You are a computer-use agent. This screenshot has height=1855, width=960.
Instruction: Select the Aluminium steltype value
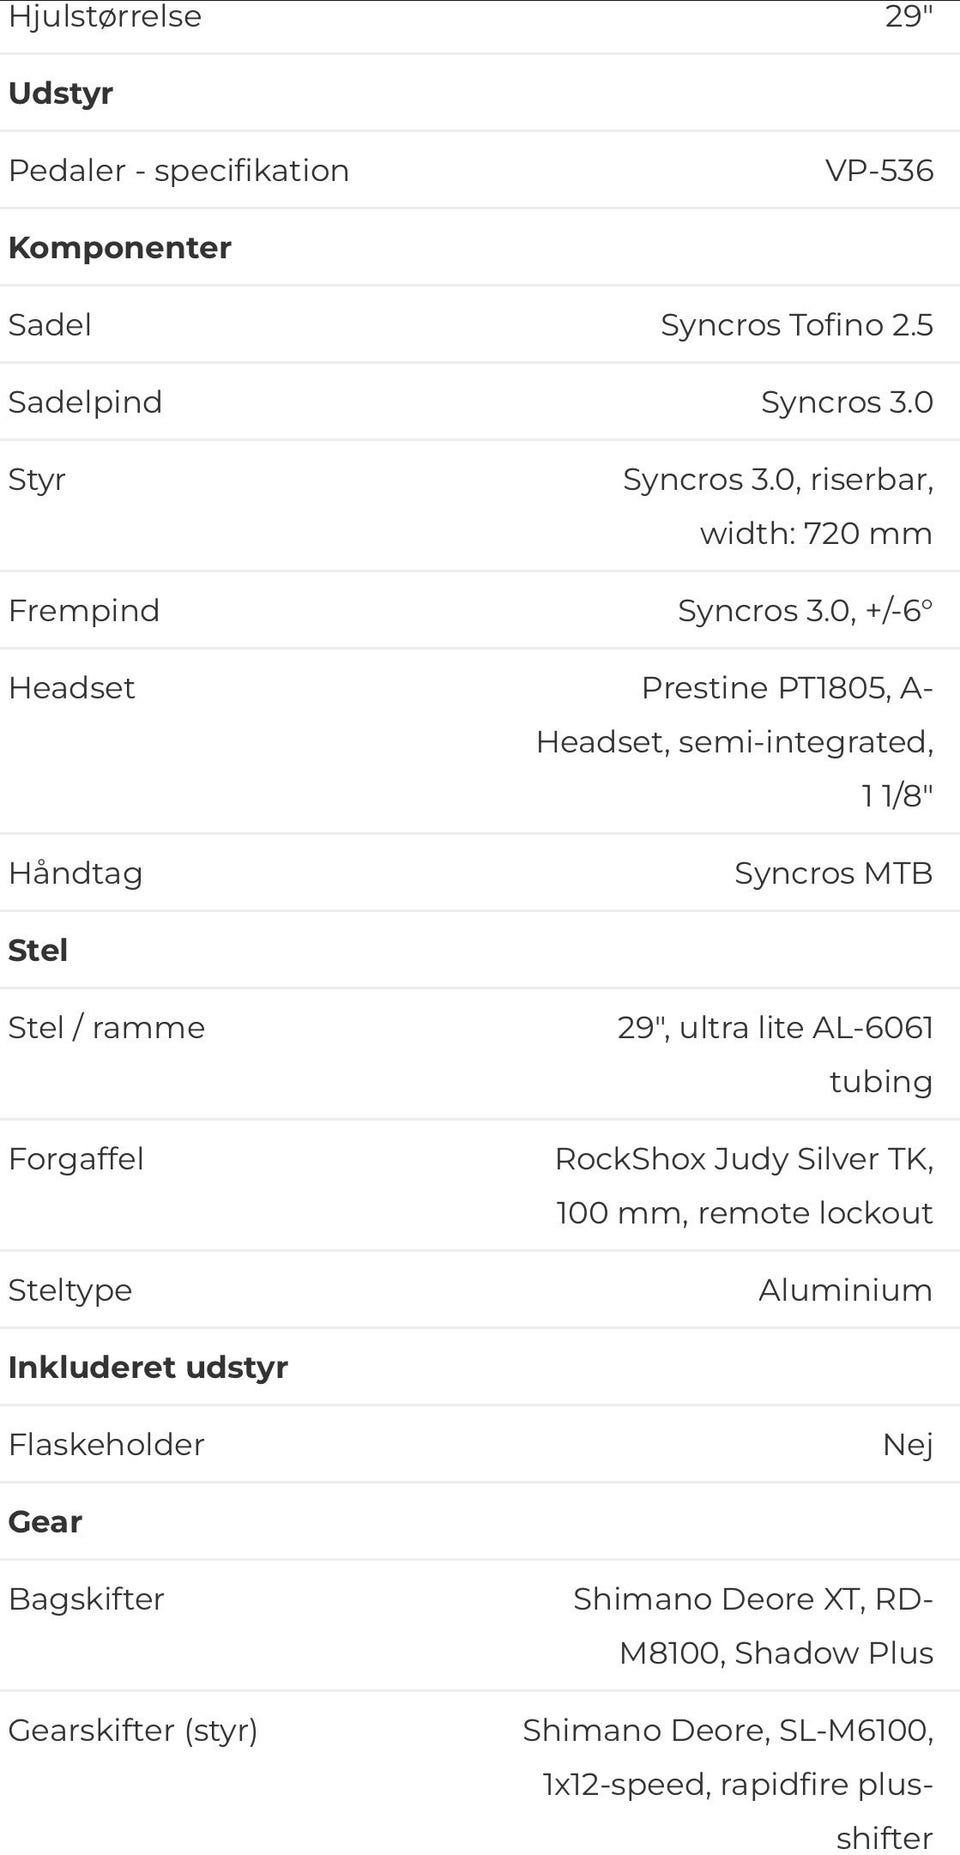pos(845,1290)
